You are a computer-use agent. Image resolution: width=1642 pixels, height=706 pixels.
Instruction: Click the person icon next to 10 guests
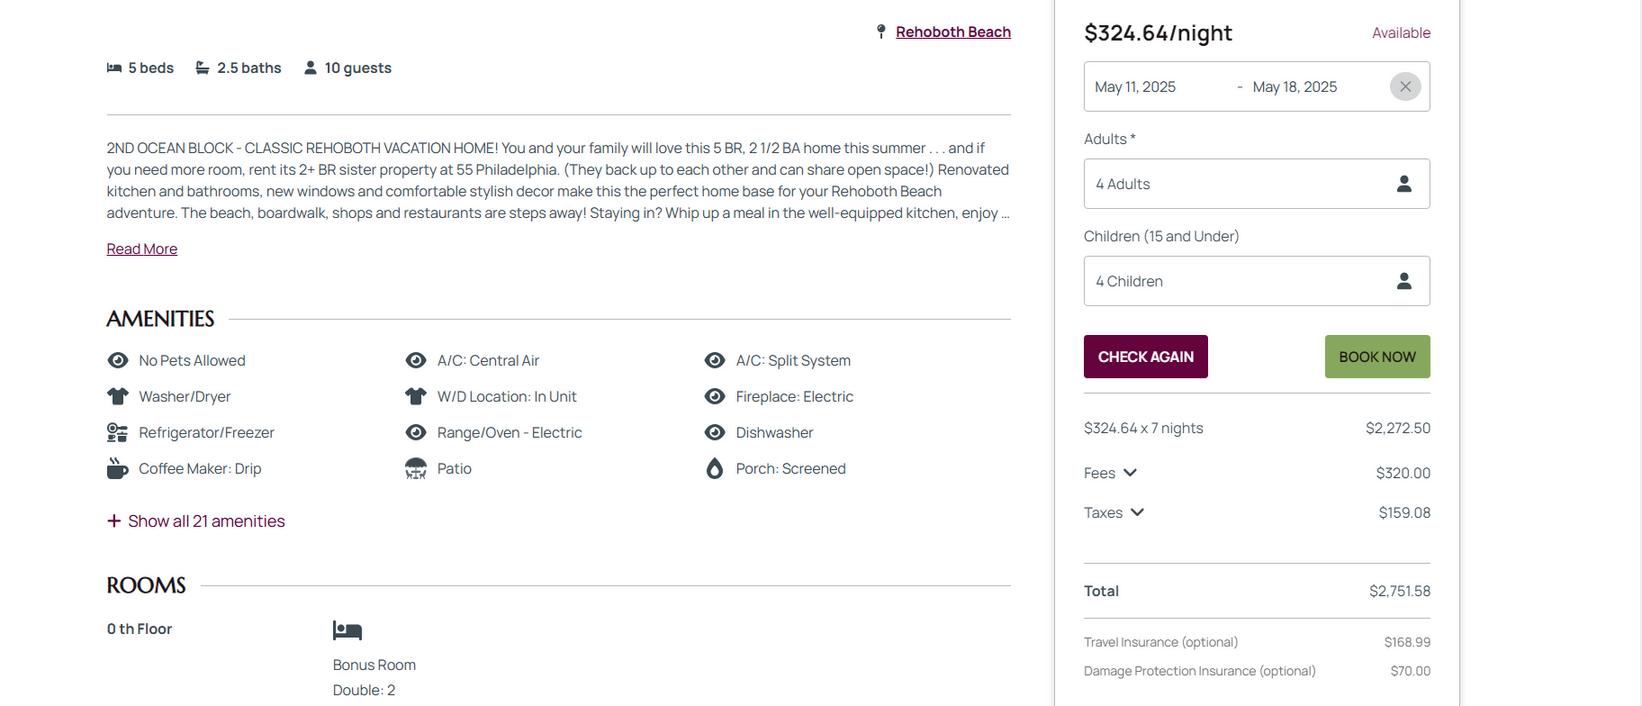(x=310, y=68)
